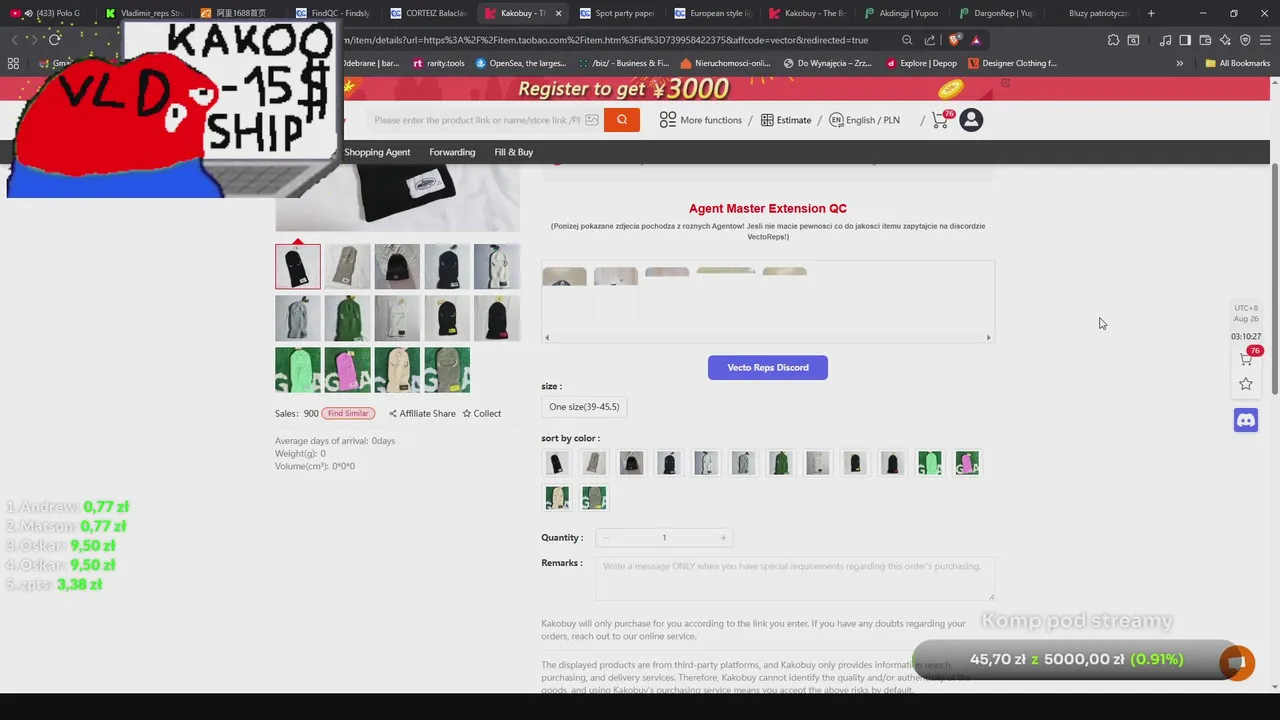1280x720 pixels.
Task: Open More functions menu
Action: (x=701, y=120)
